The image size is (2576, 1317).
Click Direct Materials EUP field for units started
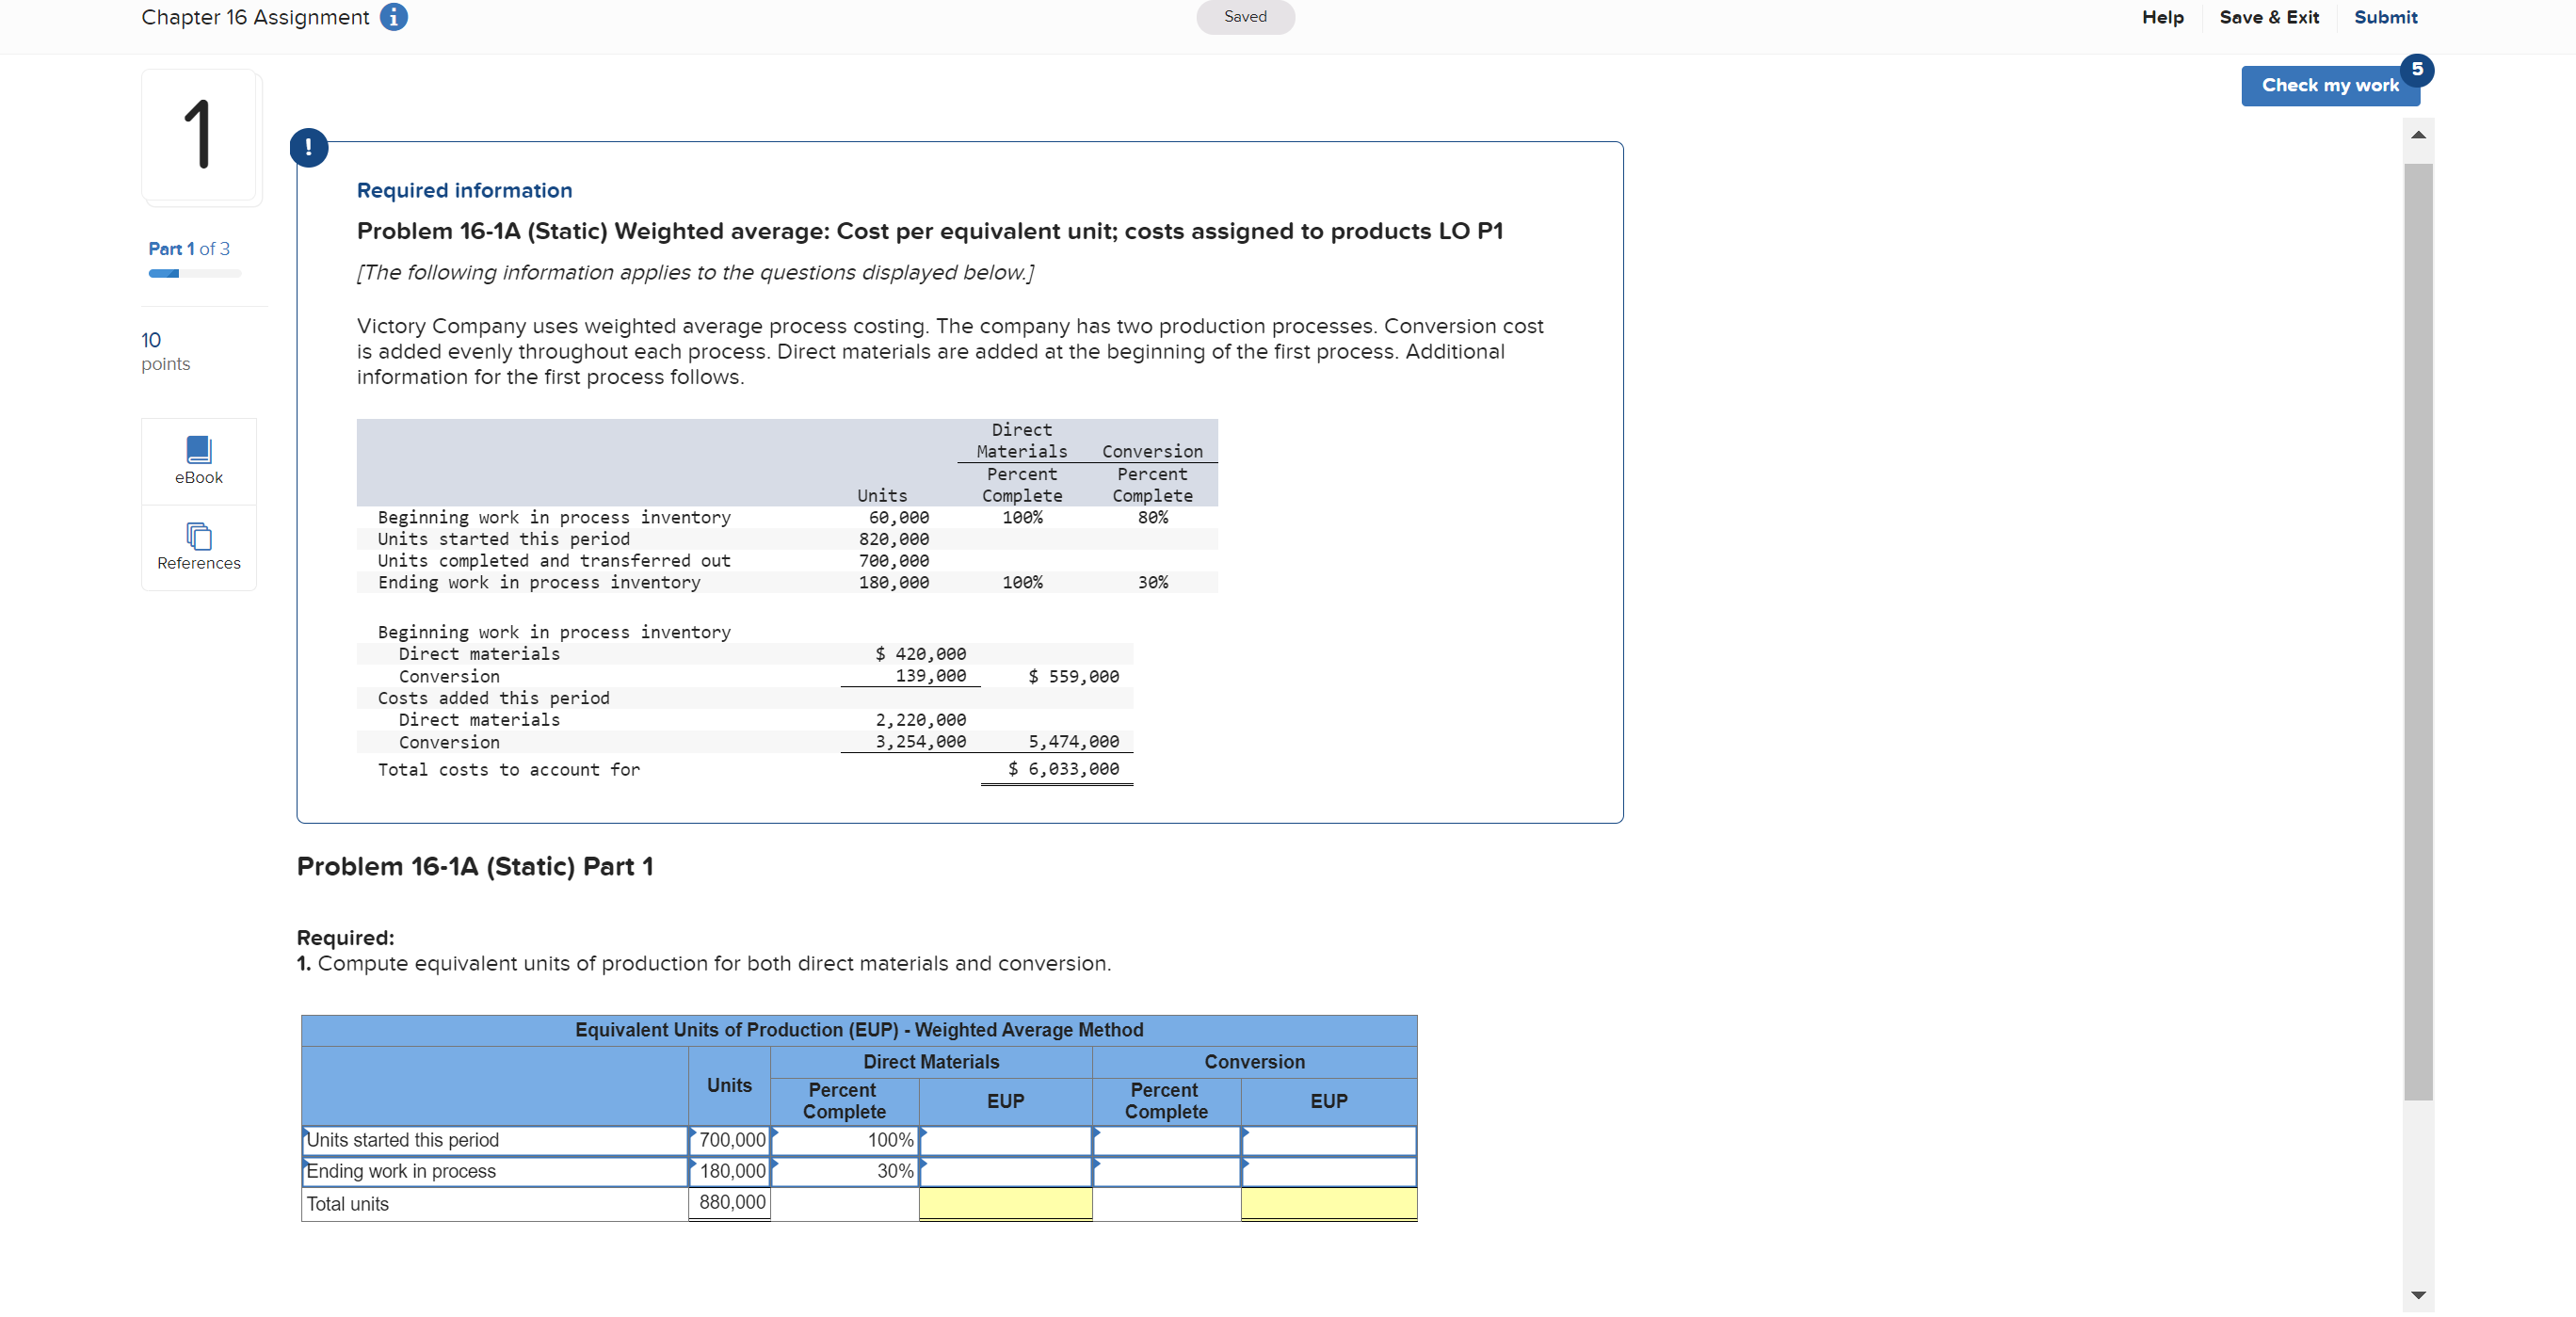point(1005,1140)
